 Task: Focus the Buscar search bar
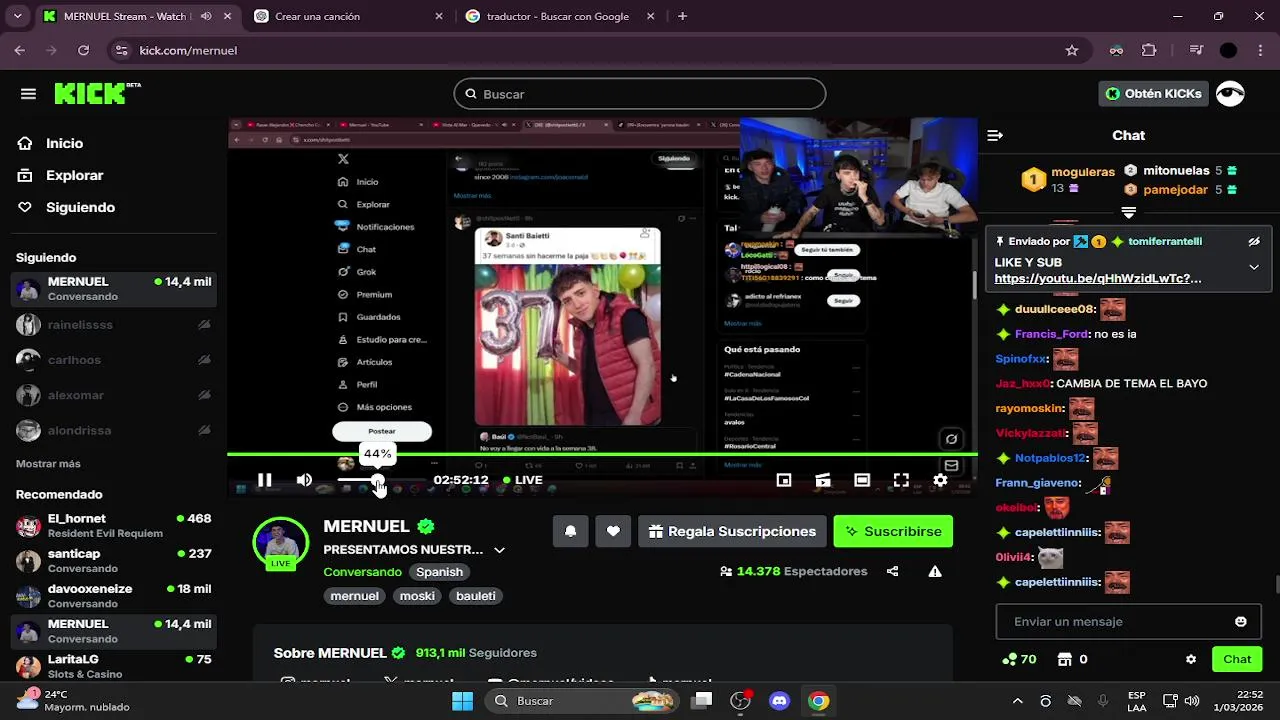point(640,94)
